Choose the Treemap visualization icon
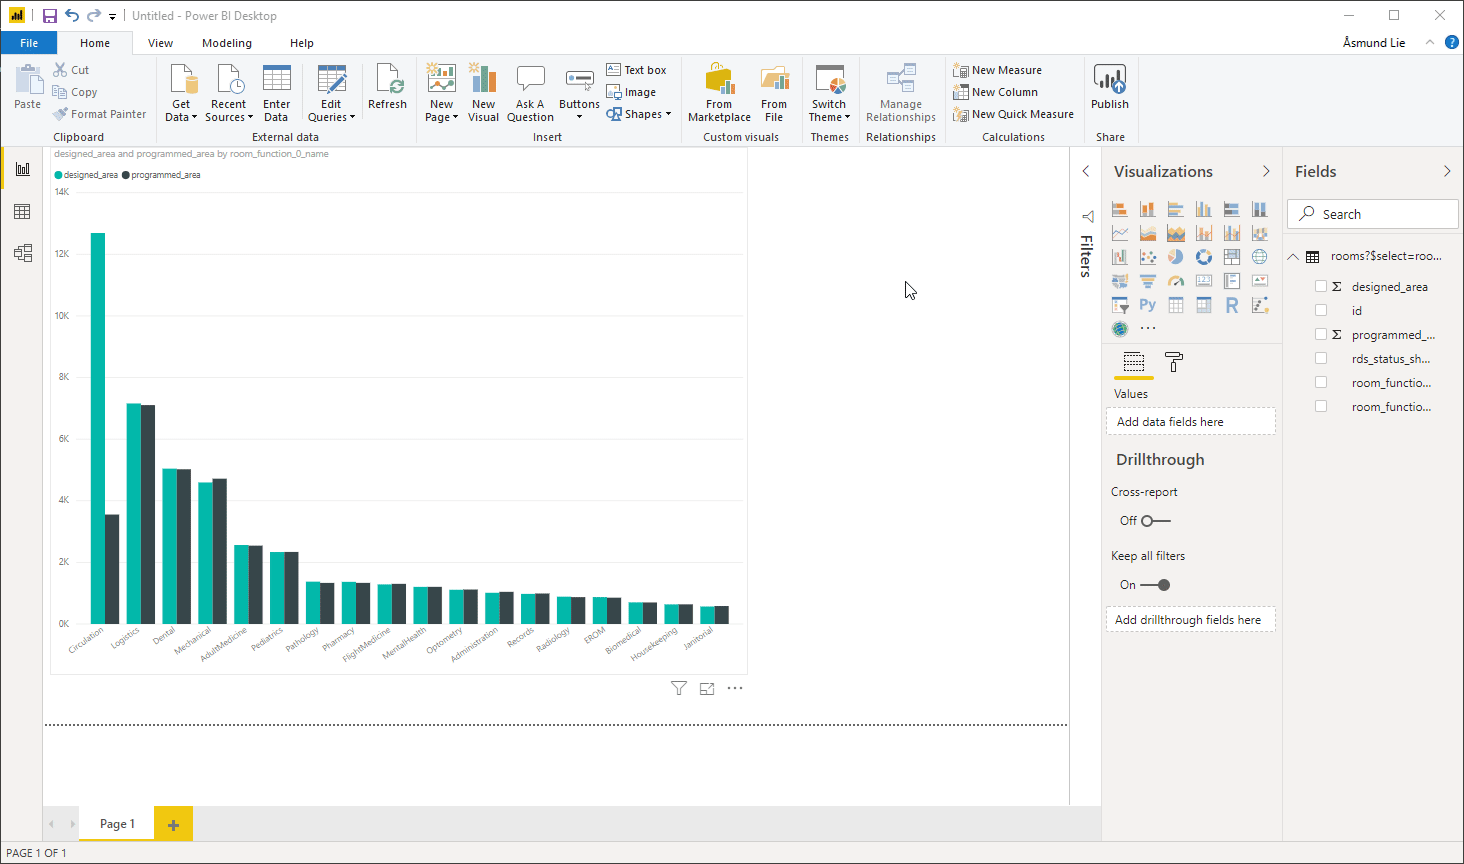 click(1231, 256)
